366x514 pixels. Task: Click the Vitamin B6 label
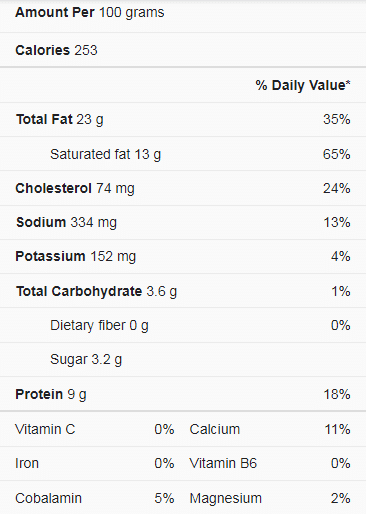tap(223, 463)
